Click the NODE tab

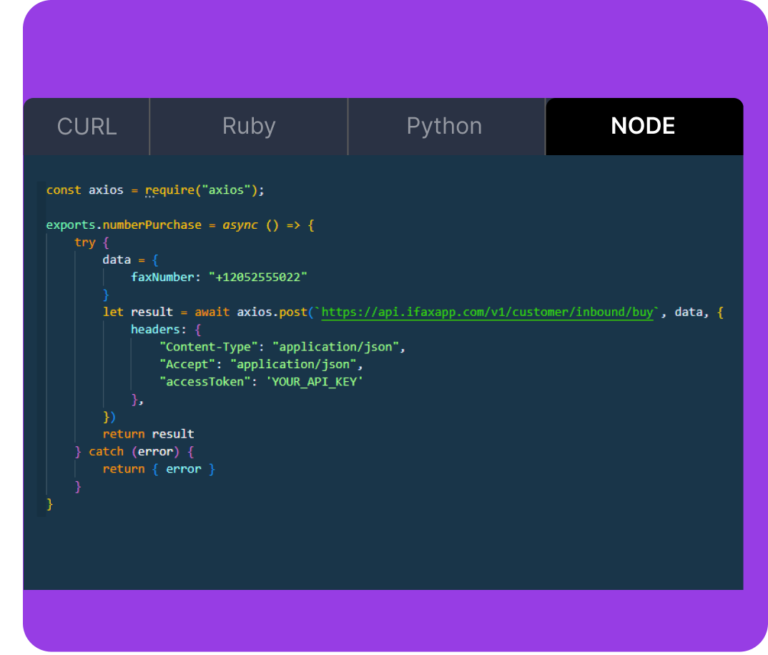(x=643, y=127)
